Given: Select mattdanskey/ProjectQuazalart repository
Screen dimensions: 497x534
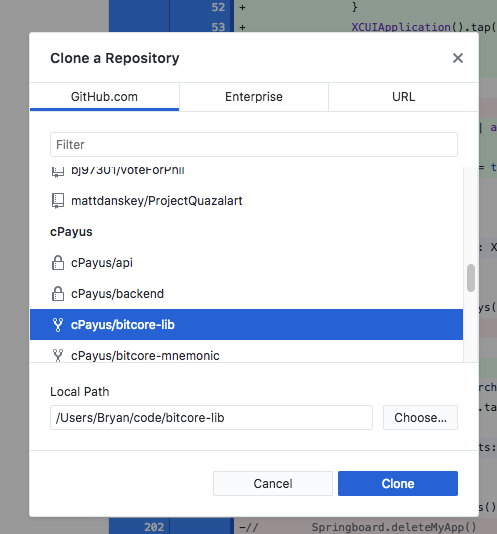Looking at the screenshot, I should [246, 201].
